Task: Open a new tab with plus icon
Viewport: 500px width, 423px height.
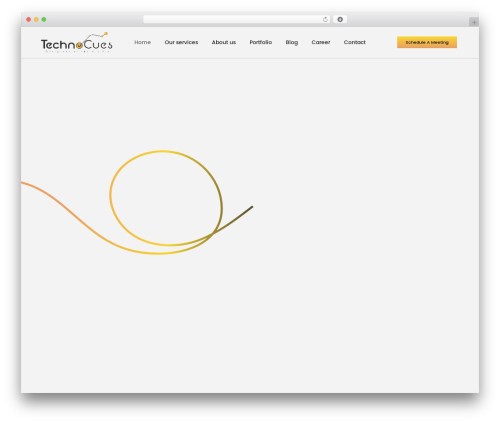Action: click(474, 22)
